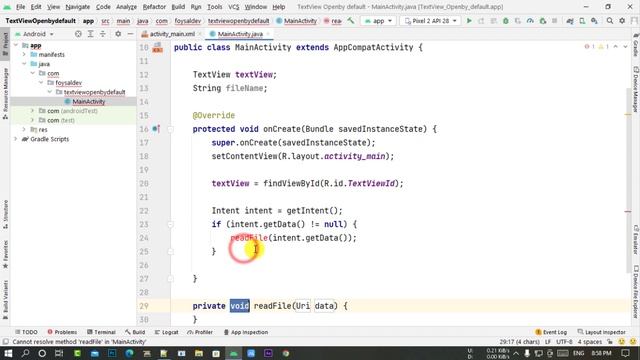Screen dimensions: 640x360
Task: Collapse the app module tree node
Action: pyautogui.click(x=16, y=45)
